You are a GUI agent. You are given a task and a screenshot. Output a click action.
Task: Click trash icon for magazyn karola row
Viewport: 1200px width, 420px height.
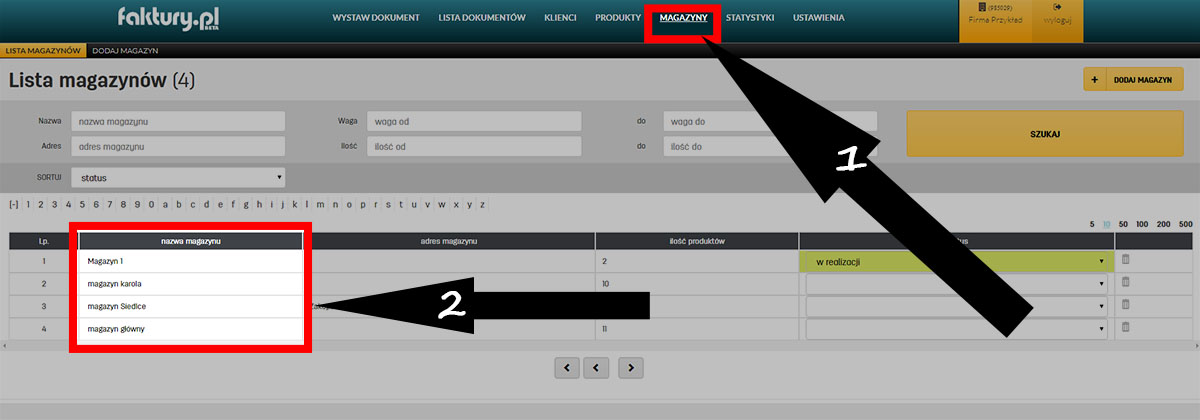point(1125,283)
